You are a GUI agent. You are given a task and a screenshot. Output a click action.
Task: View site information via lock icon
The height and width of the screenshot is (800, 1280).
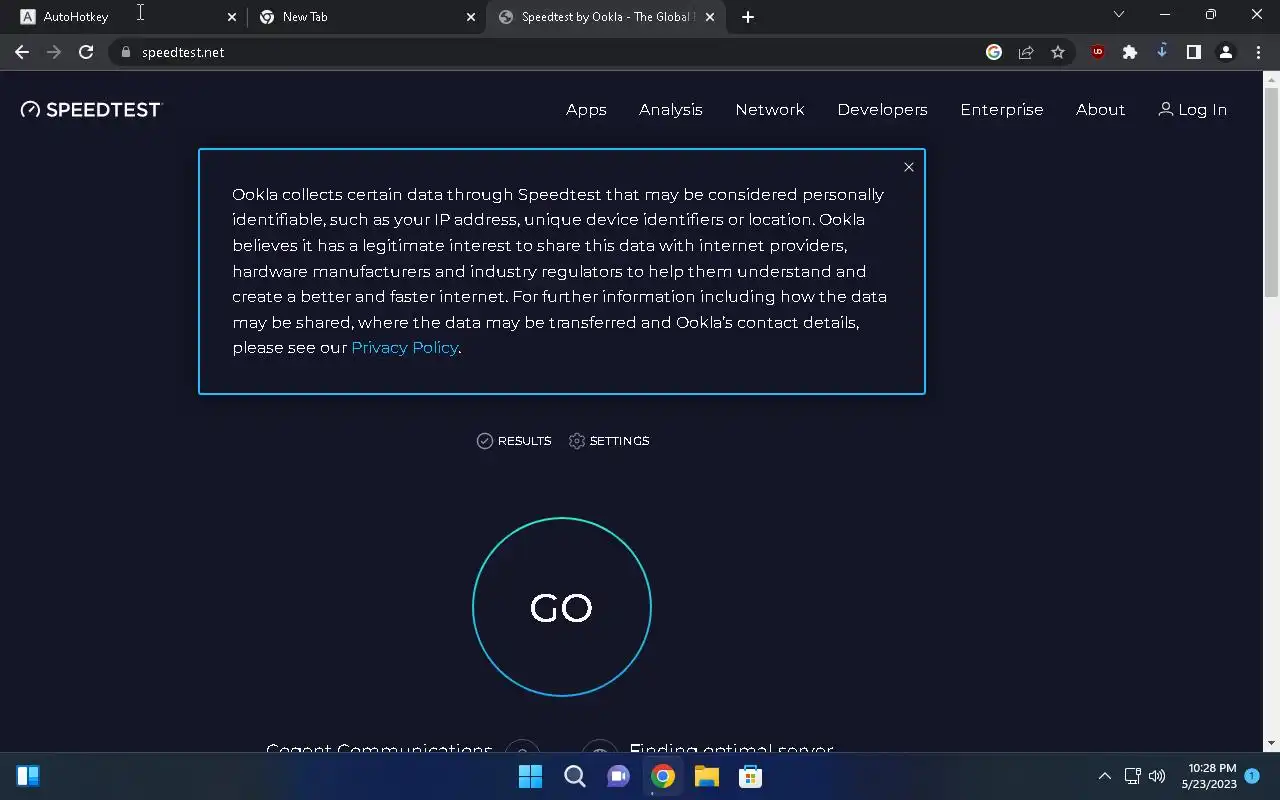(x=126, y=52)
